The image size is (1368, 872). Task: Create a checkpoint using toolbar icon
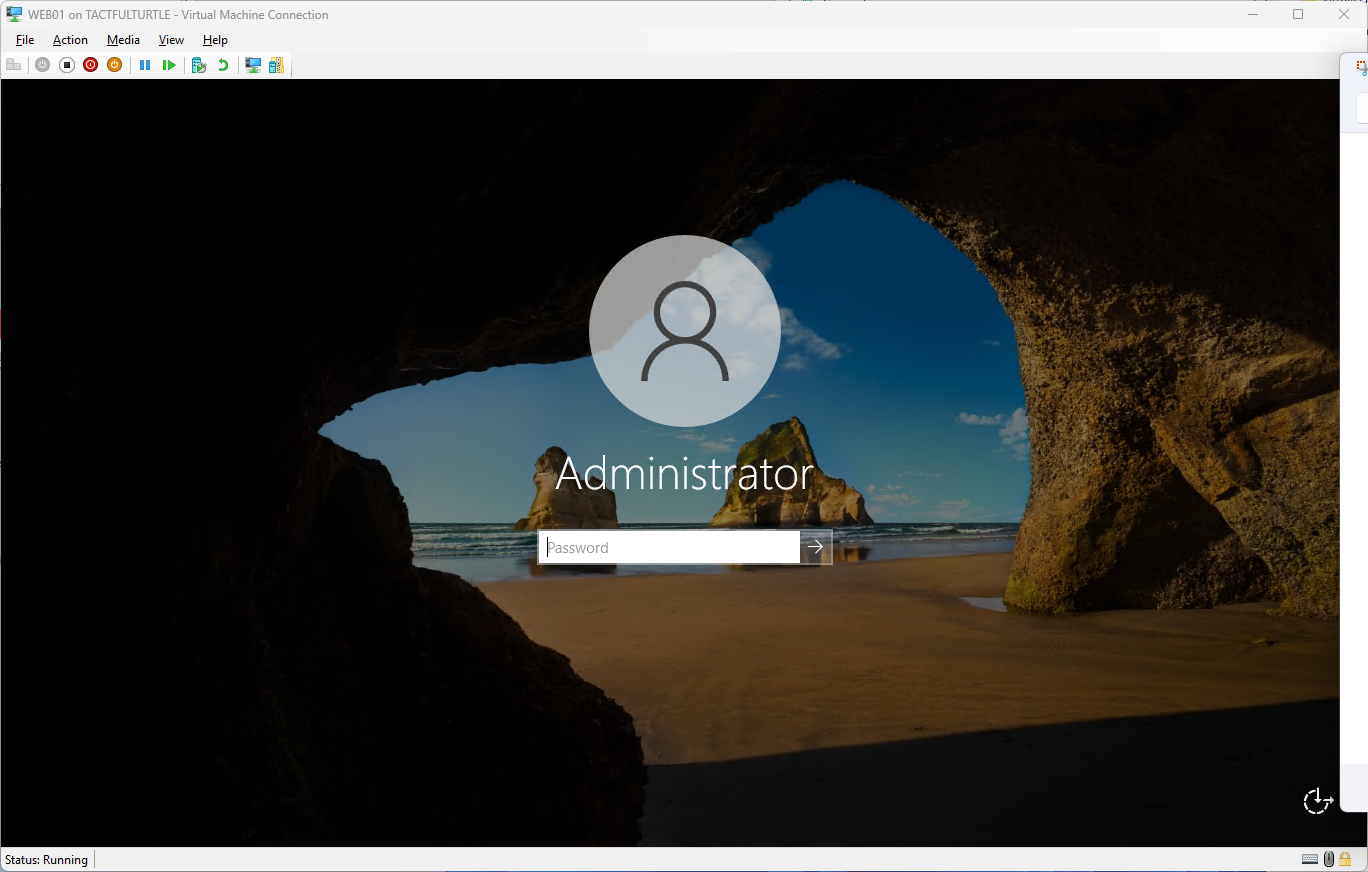point(199,65)
